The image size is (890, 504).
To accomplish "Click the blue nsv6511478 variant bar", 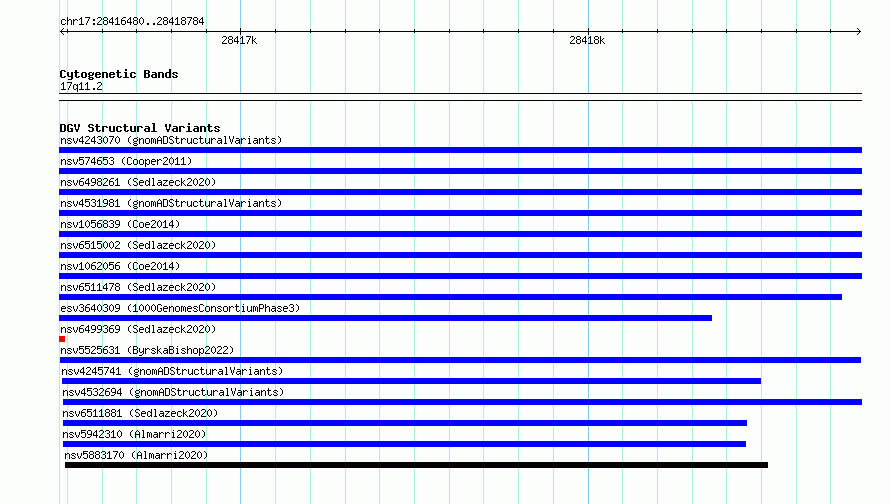I will 450,297.
